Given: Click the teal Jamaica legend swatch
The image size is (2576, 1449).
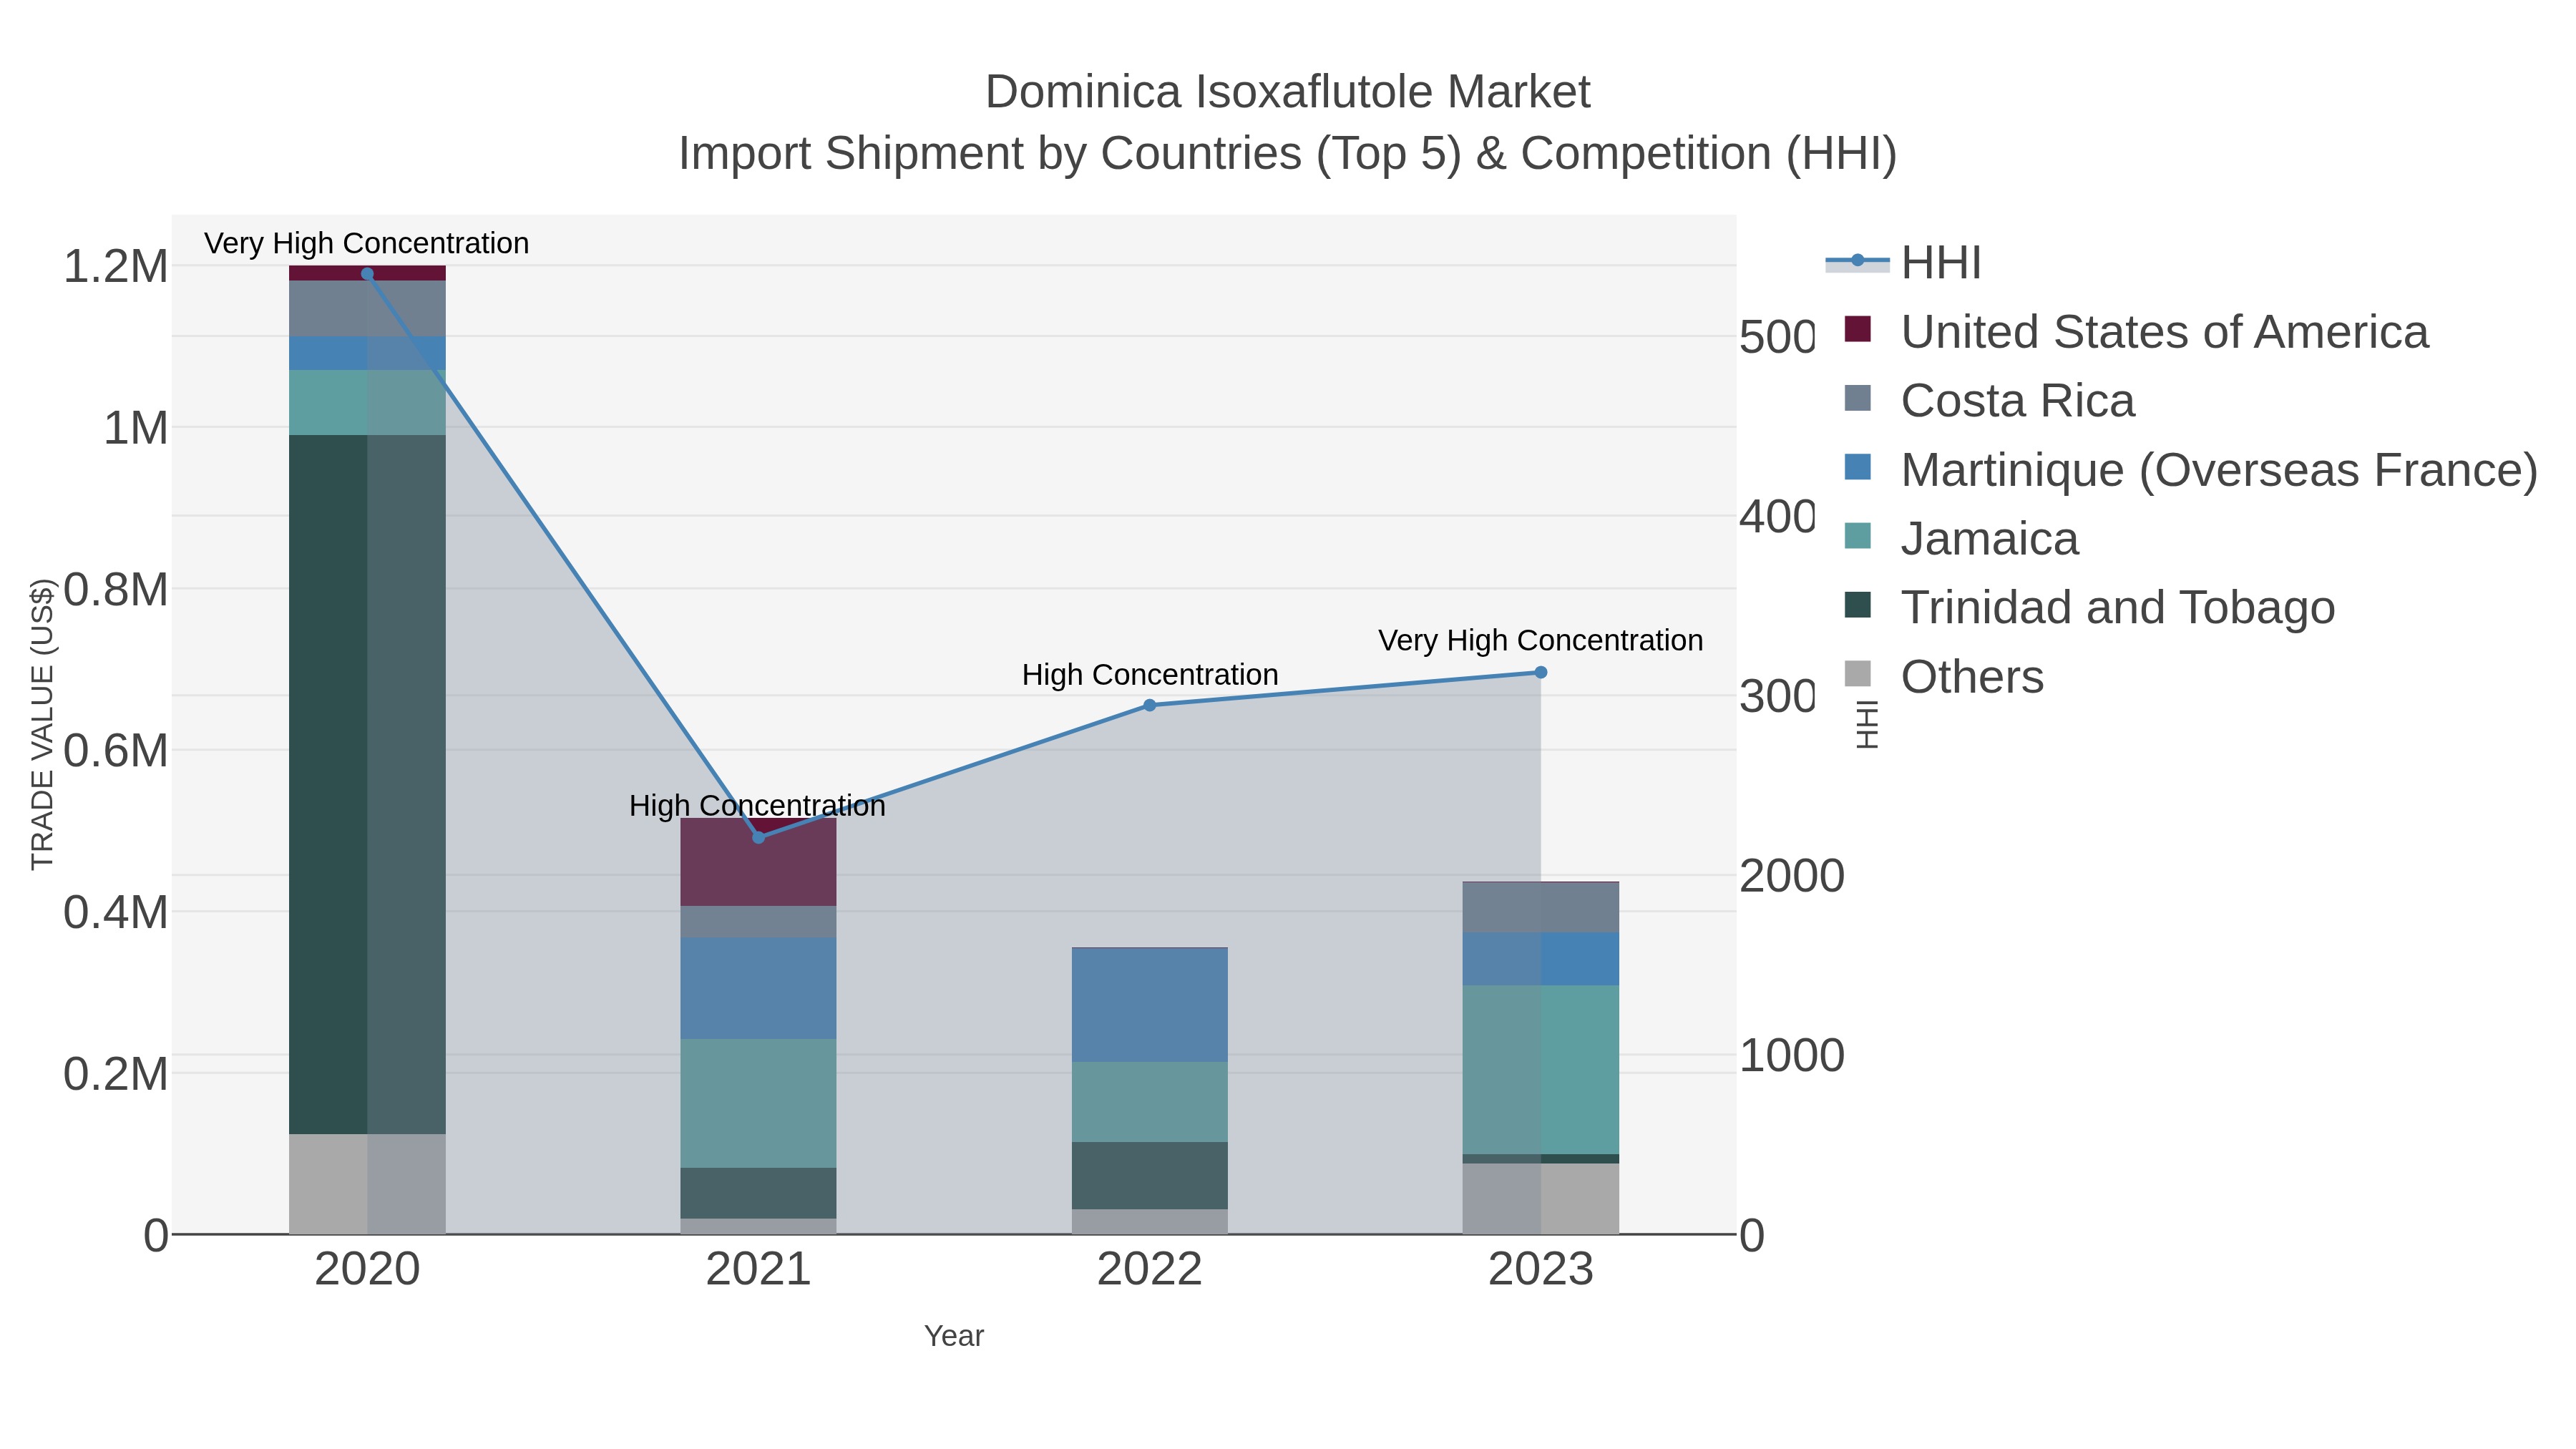Looking at the screenshot, I should [x=1857, y=536].
